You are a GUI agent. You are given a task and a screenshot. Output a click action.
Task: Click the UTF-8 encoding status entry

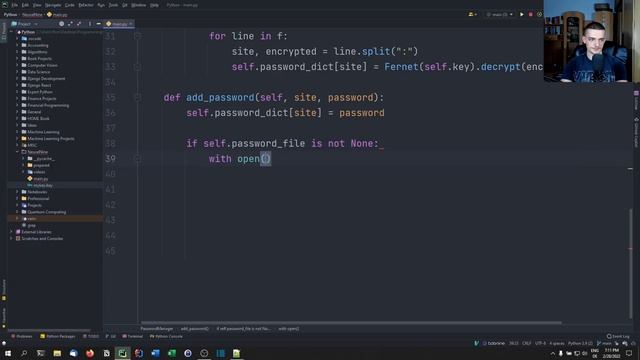pyautogui.click(x=540, y=343)
